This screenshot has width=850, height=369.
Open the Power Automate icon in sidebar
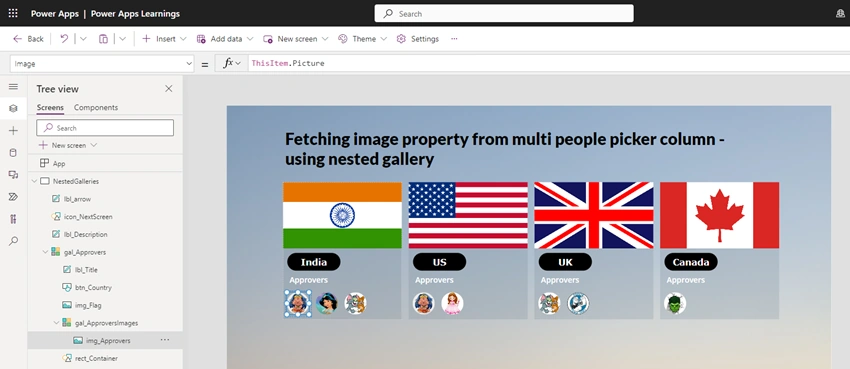pyautogui.click(x=14, y=197)
